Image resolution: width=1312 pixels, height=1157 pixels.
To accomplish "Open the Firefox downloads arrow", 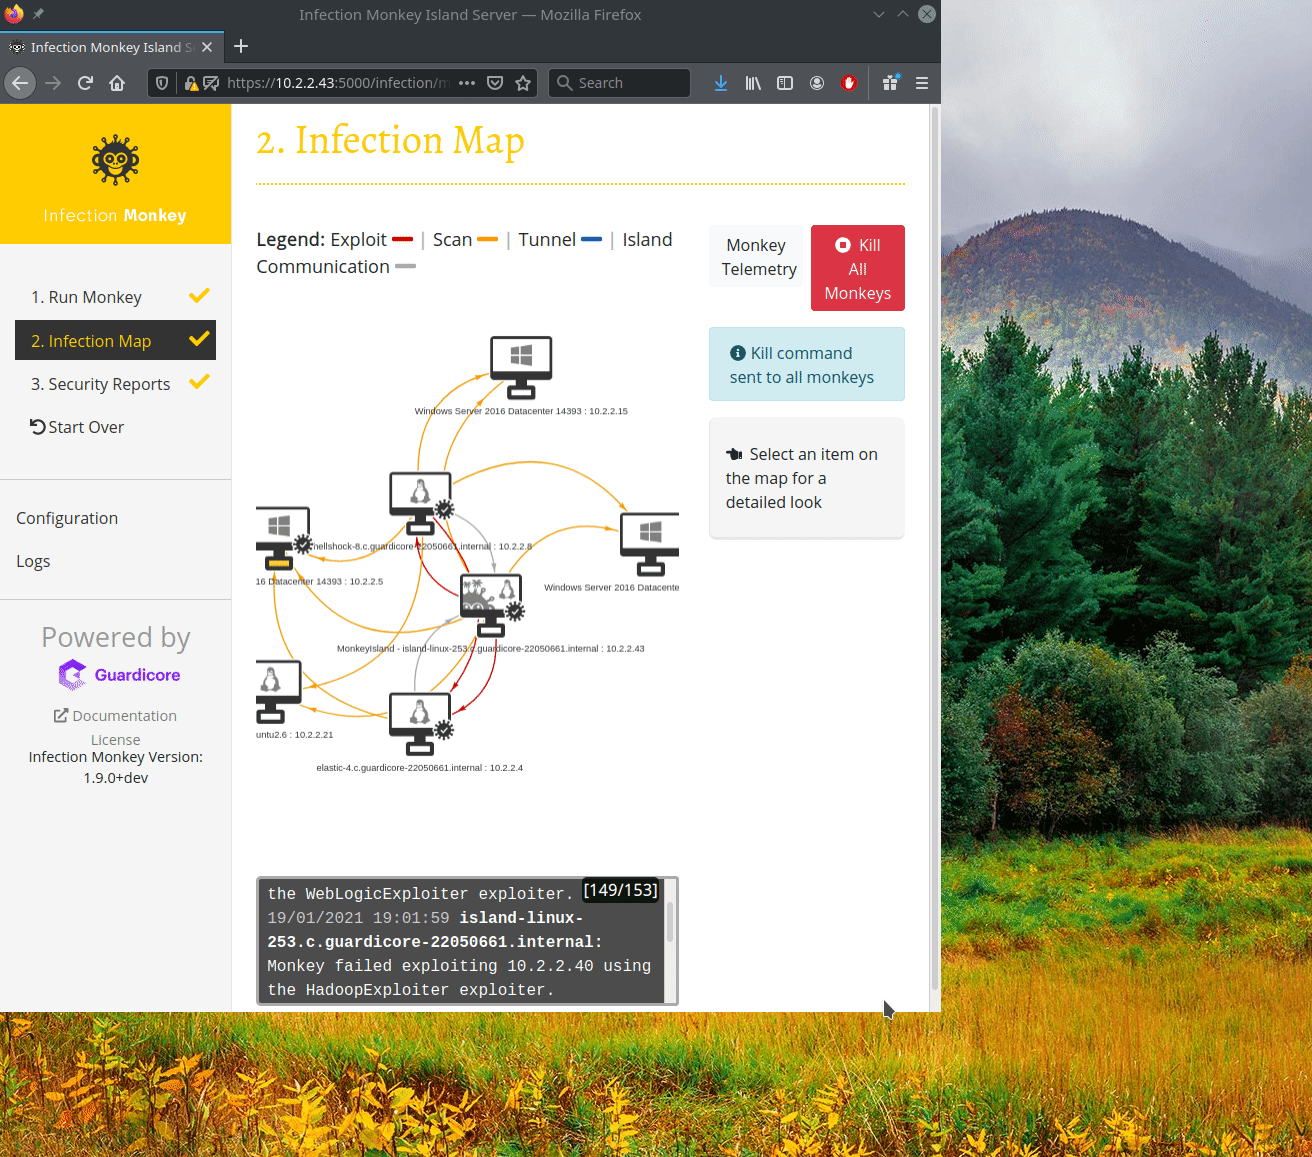I will click(x=721, y=83).
